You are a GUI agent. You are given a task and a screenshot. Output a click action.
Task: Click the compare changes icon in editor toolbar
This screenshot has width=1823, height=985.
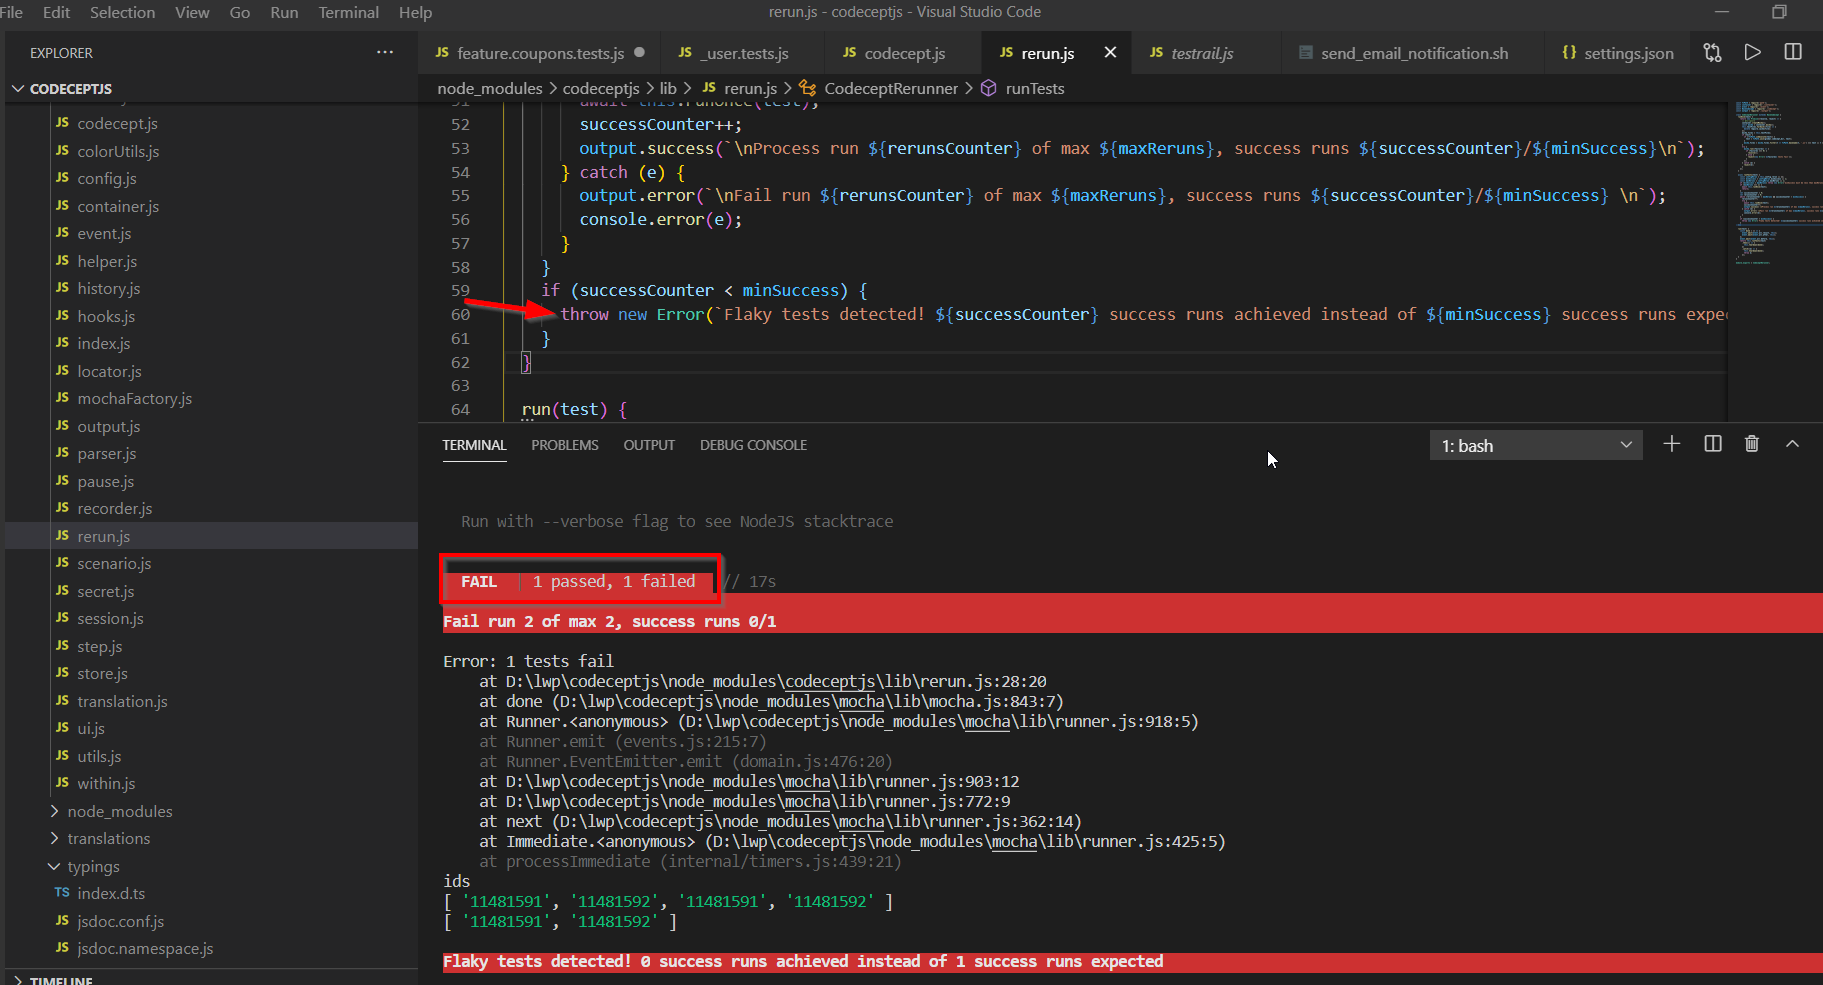click(1713, 52)
